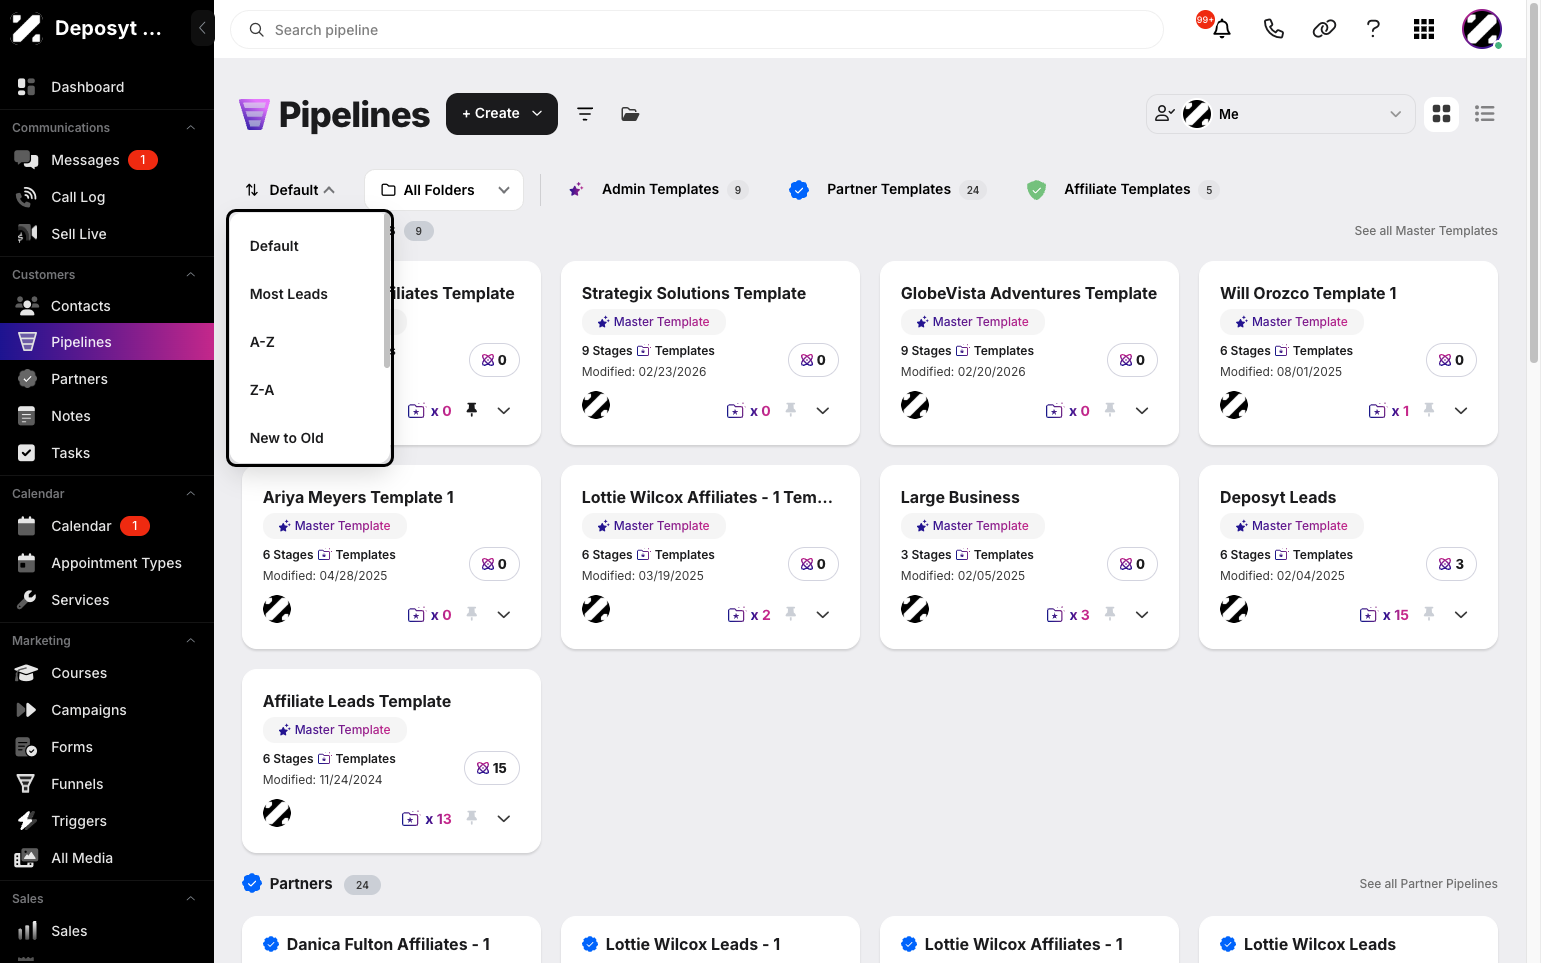Click the Default sort button

pyautogui.click(x=290, y=190)
